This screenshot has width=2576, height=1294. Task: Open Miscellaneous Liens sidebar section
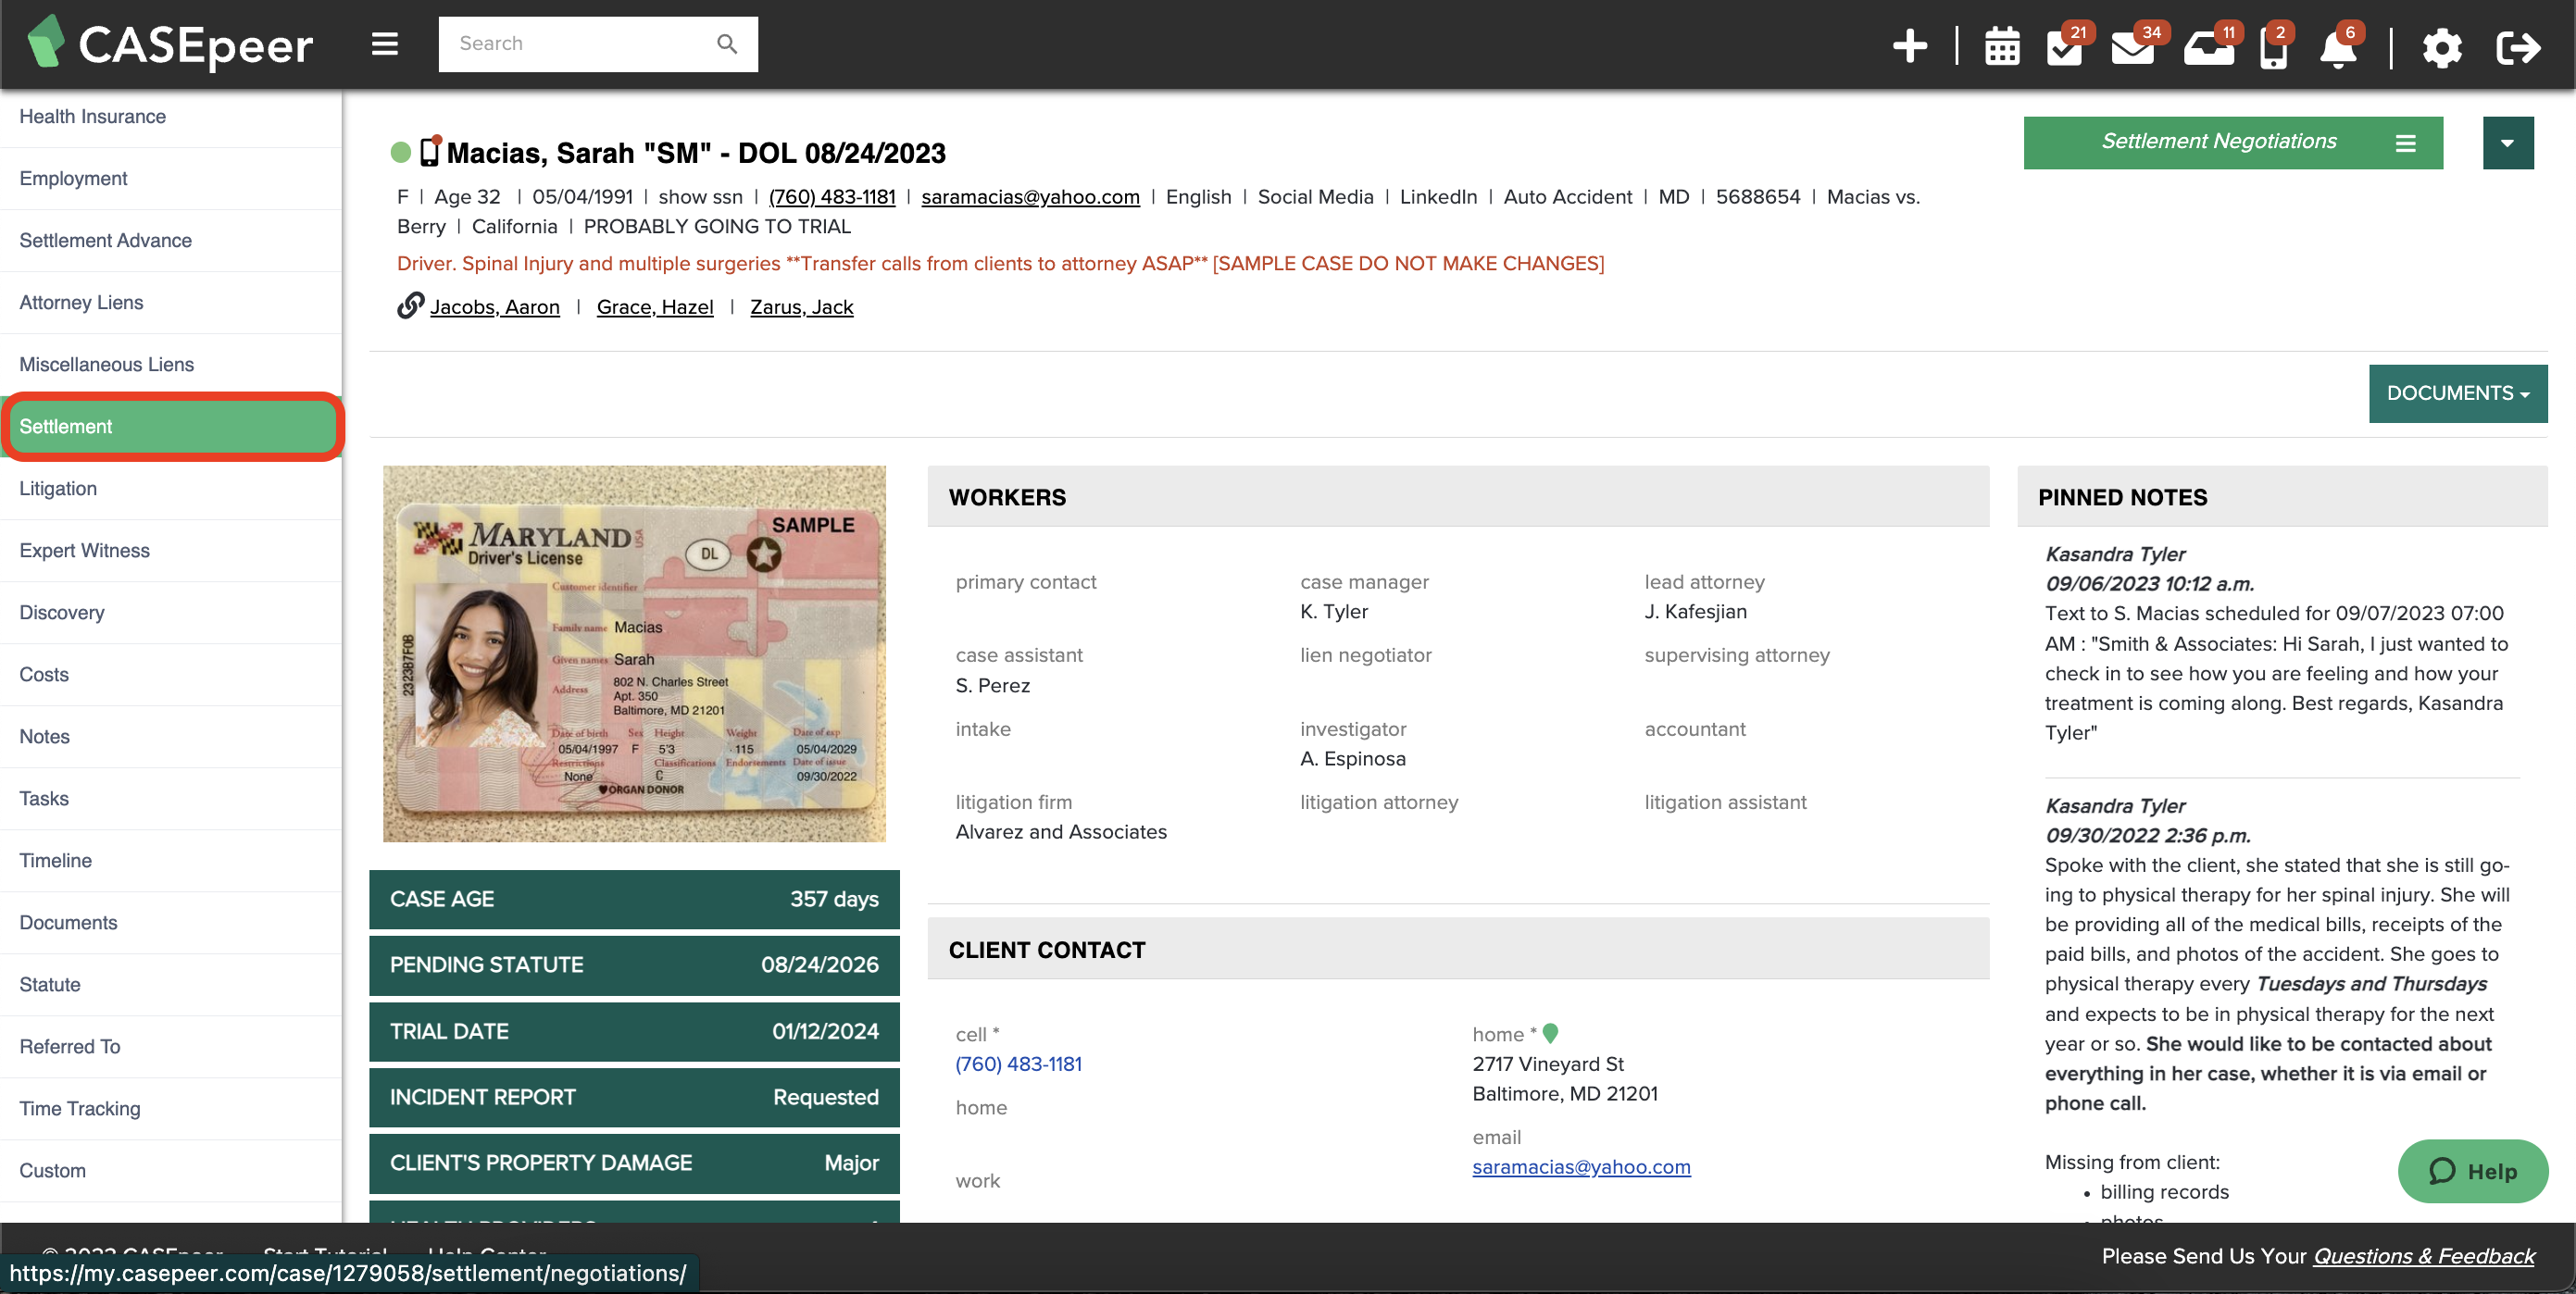pos(171,364)
